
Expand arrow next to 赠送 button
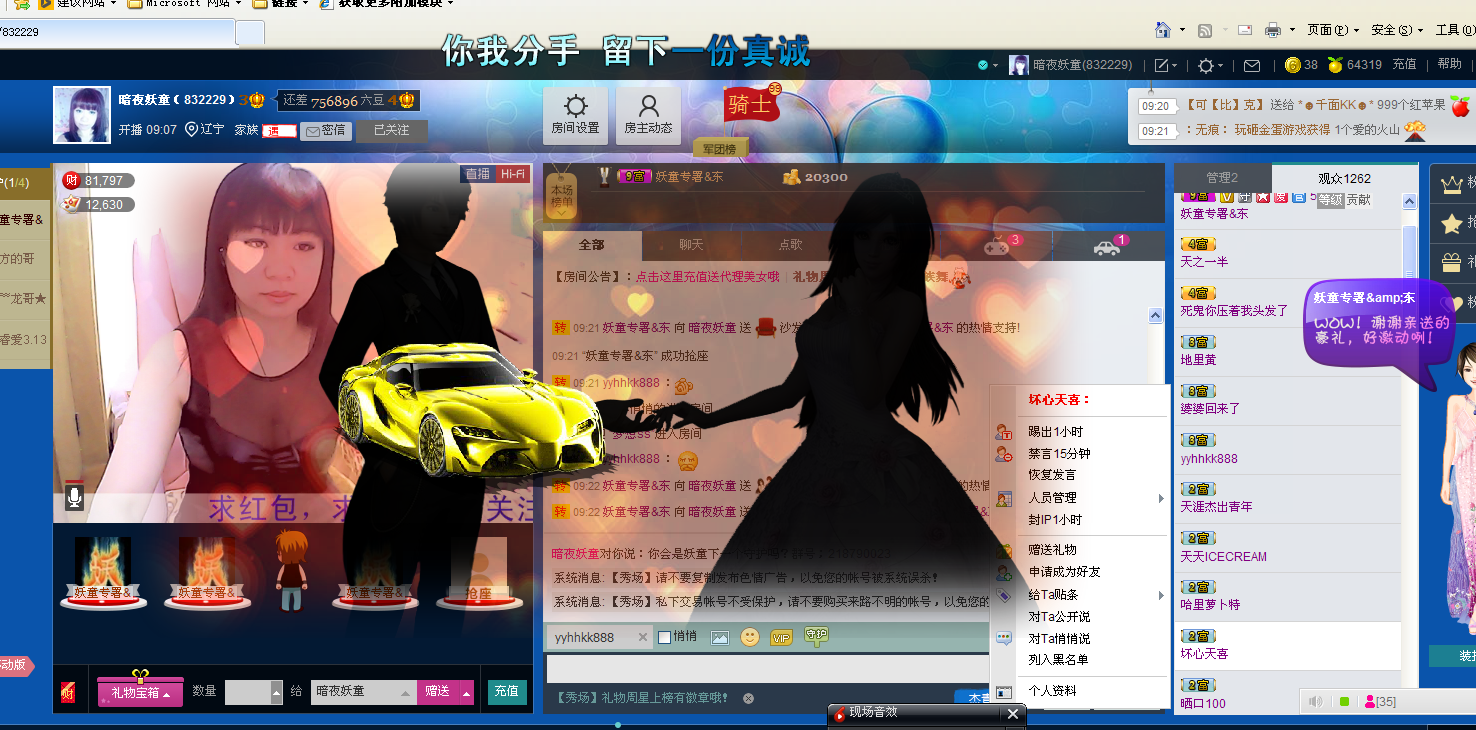[466, 692]
